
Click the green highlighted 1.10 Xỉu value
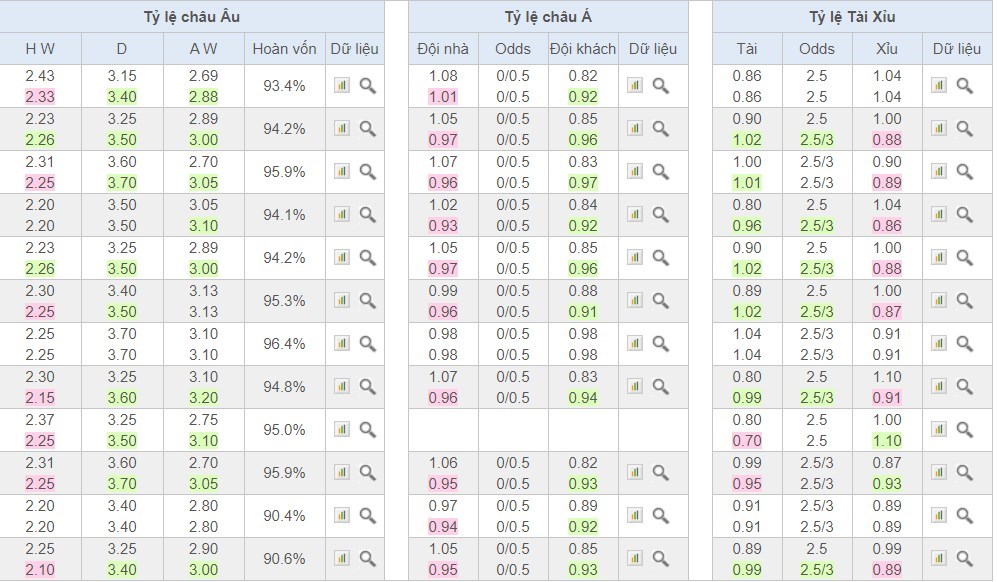coord(886,441)
